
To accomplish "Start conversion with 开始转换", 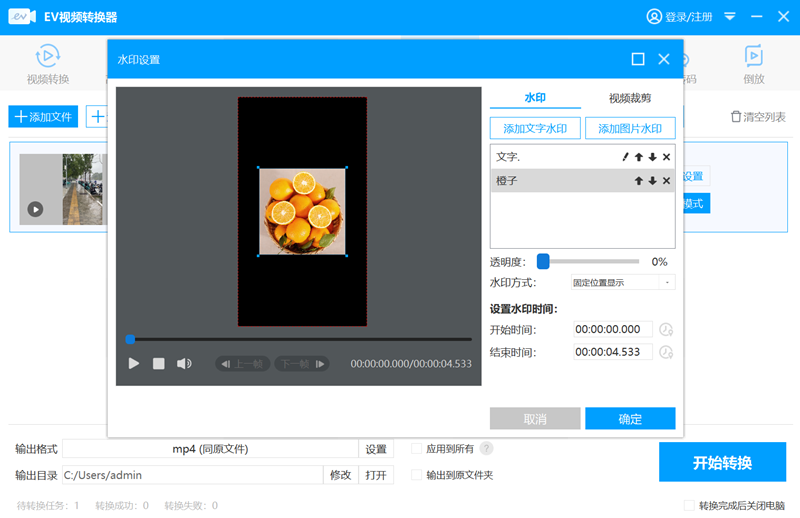I will coord(722,462).
